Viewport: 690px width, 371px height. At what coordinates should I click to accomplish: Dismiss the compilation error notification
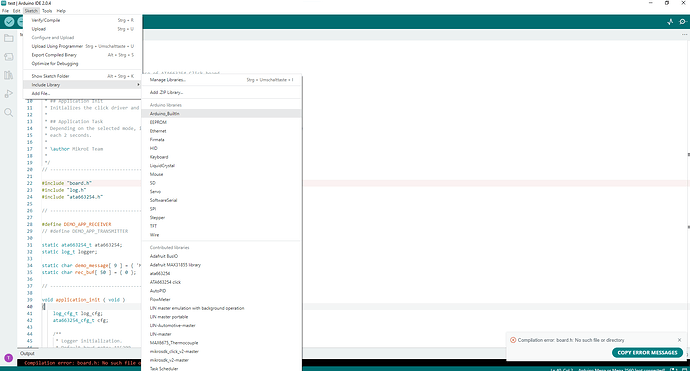tap(679, 340)
